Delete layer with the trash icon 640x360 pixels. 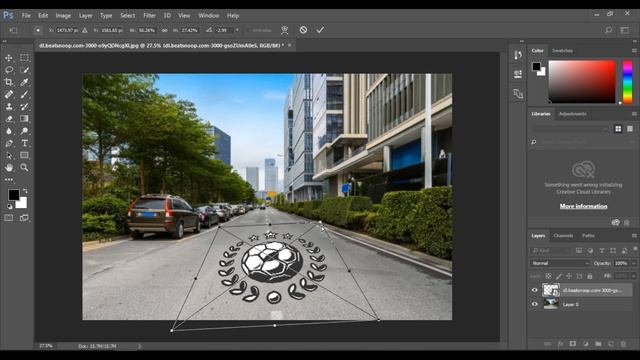(x=623, y=344)
